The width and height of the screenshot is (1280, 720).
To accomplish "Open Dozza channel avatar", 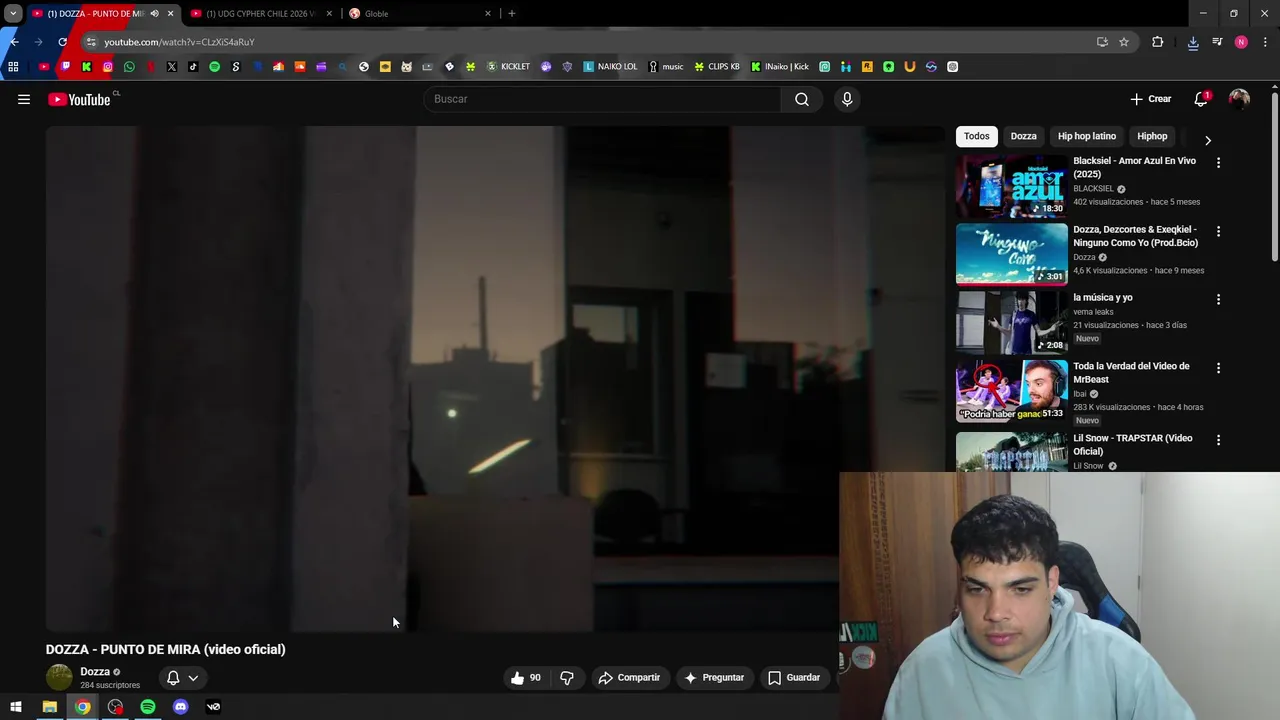I will pyautogui.click(x=59, y=677).
